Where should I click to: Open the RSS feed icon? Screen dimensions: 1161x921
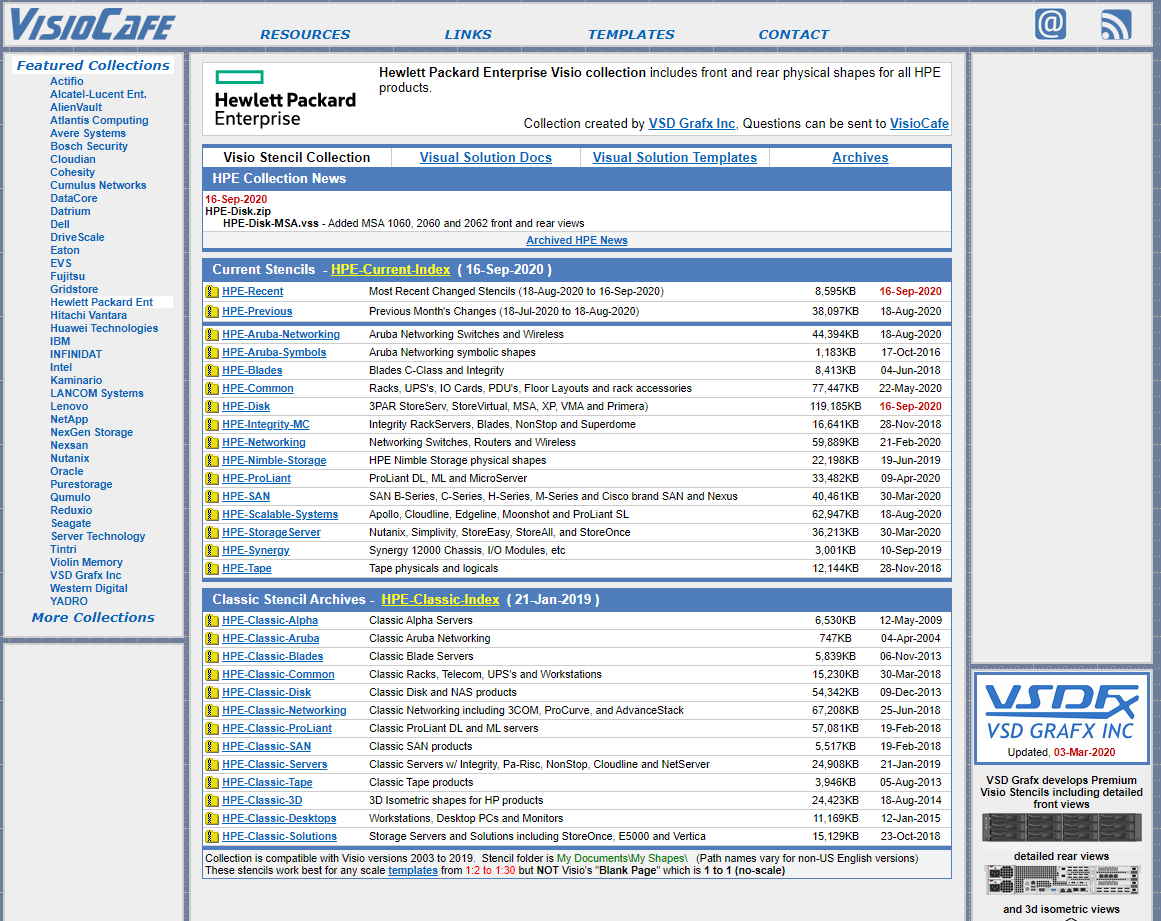[1116, 24]
